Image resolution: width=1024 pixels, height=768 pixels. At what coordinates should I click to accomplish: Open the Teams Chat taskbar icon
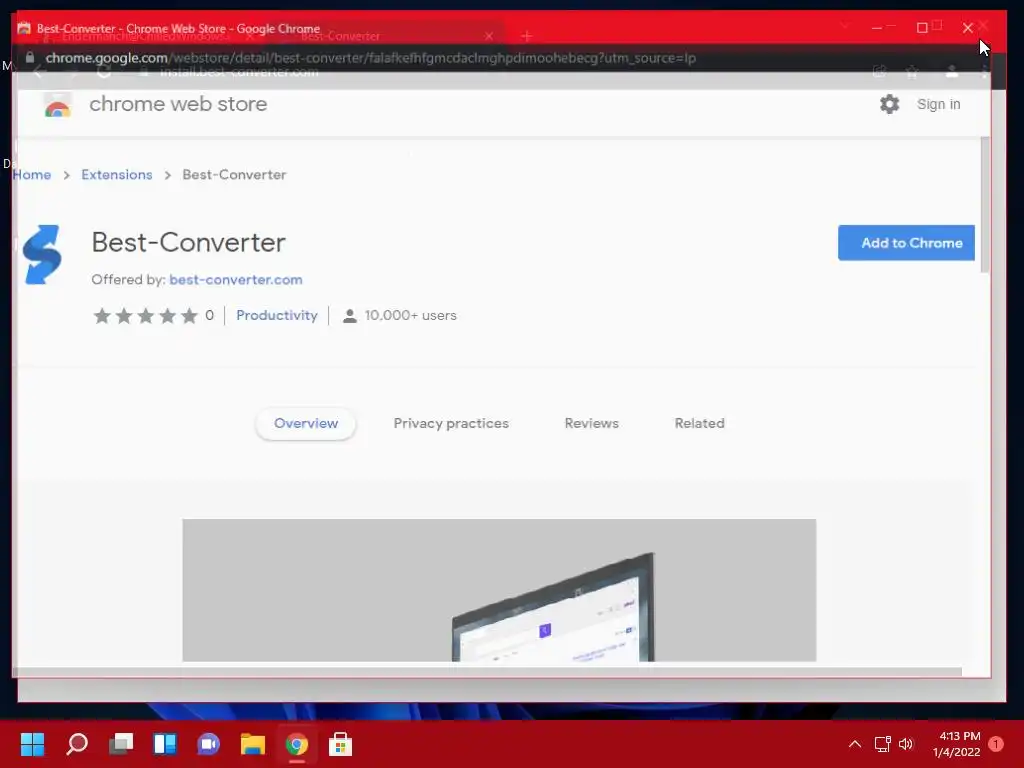[x=208, y=744]
